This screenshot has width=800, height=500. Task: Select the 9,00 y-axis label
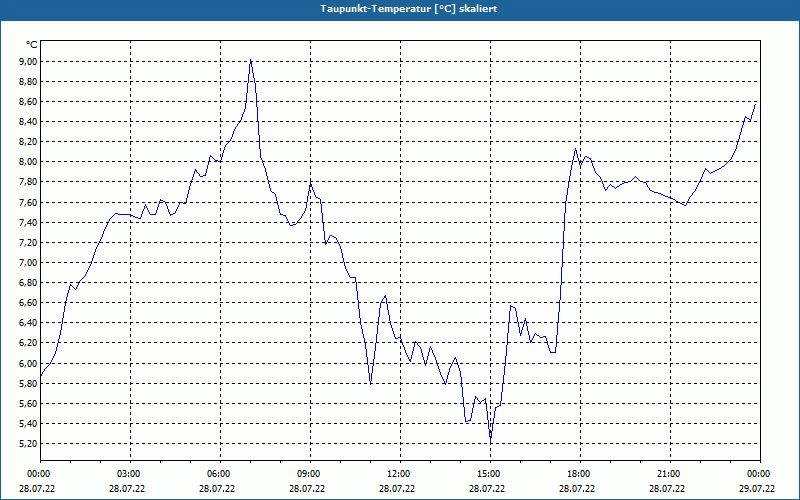coord(30,62)
